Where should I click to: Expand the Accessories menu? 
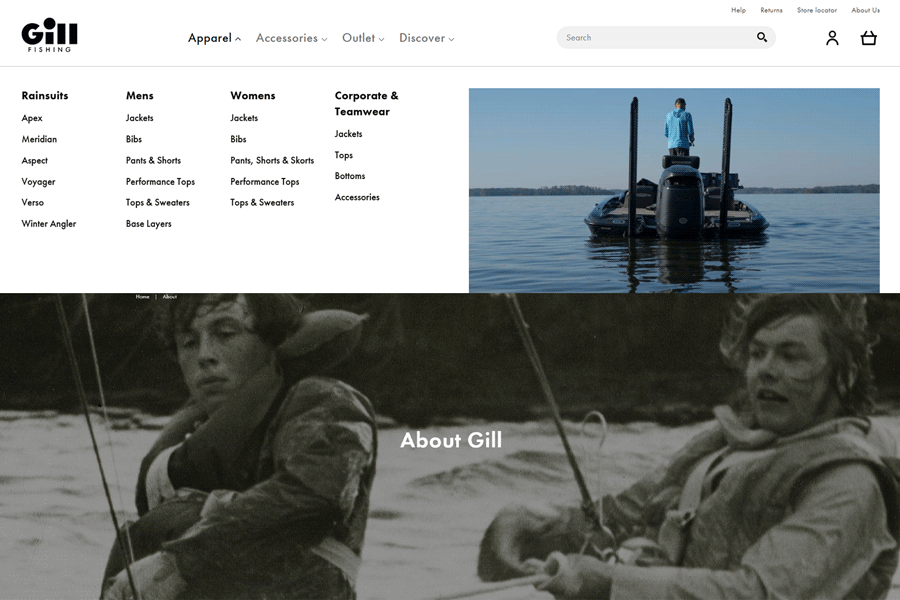pyautogui.click(x=292, y=38)
